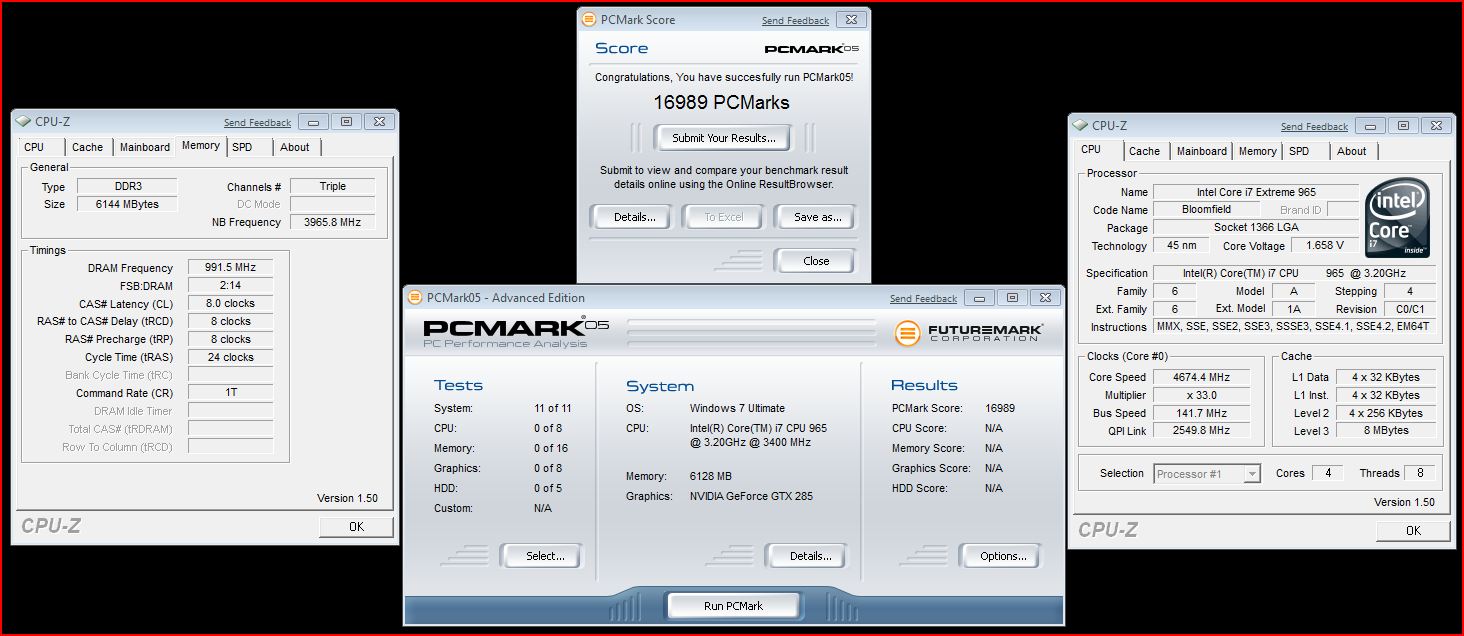Screen dimensions: 1464x636
Task: Click OK in the CPU-Z CPU window
Action: (x=1413, y=531)
